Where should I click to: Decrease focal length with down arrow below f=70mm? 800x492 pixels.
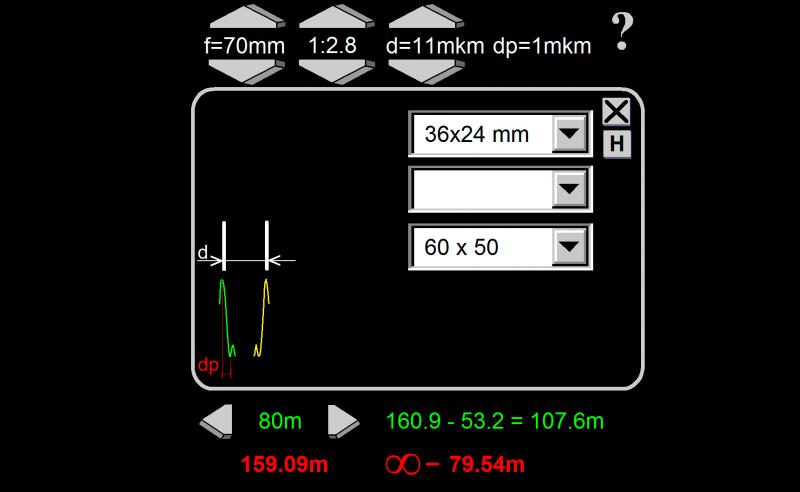(x=247, y=72)
